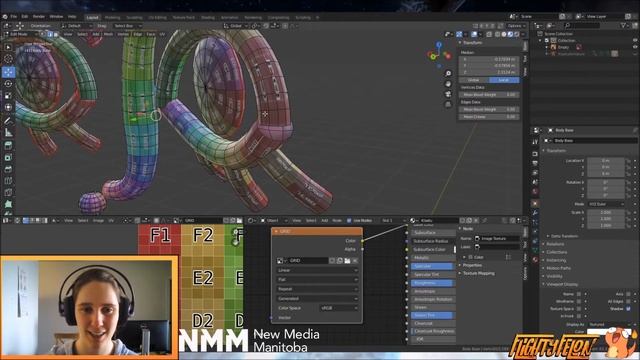Open image file folder icon in GRID node

click(x=347, y=260)
